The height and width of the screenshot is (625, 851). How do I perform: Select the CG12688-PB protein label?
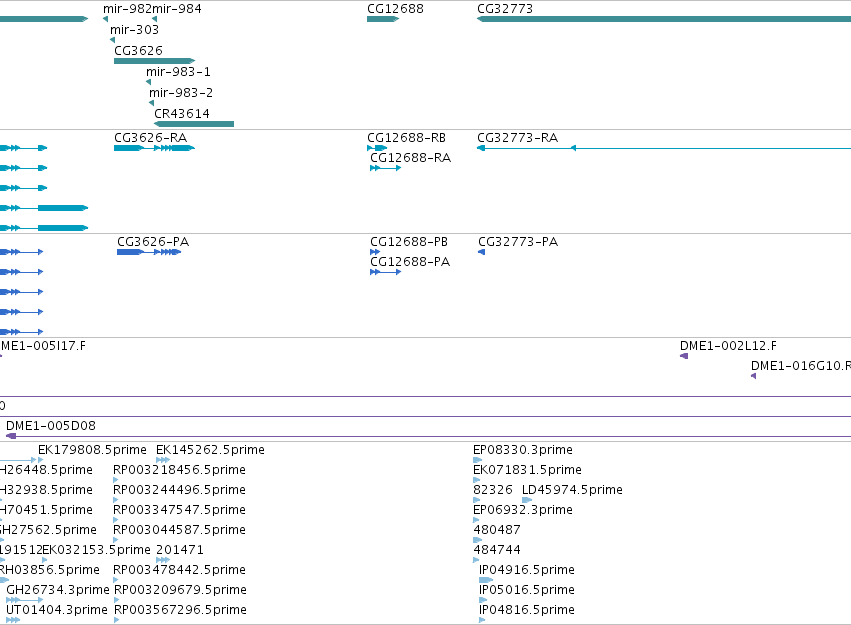409,242
